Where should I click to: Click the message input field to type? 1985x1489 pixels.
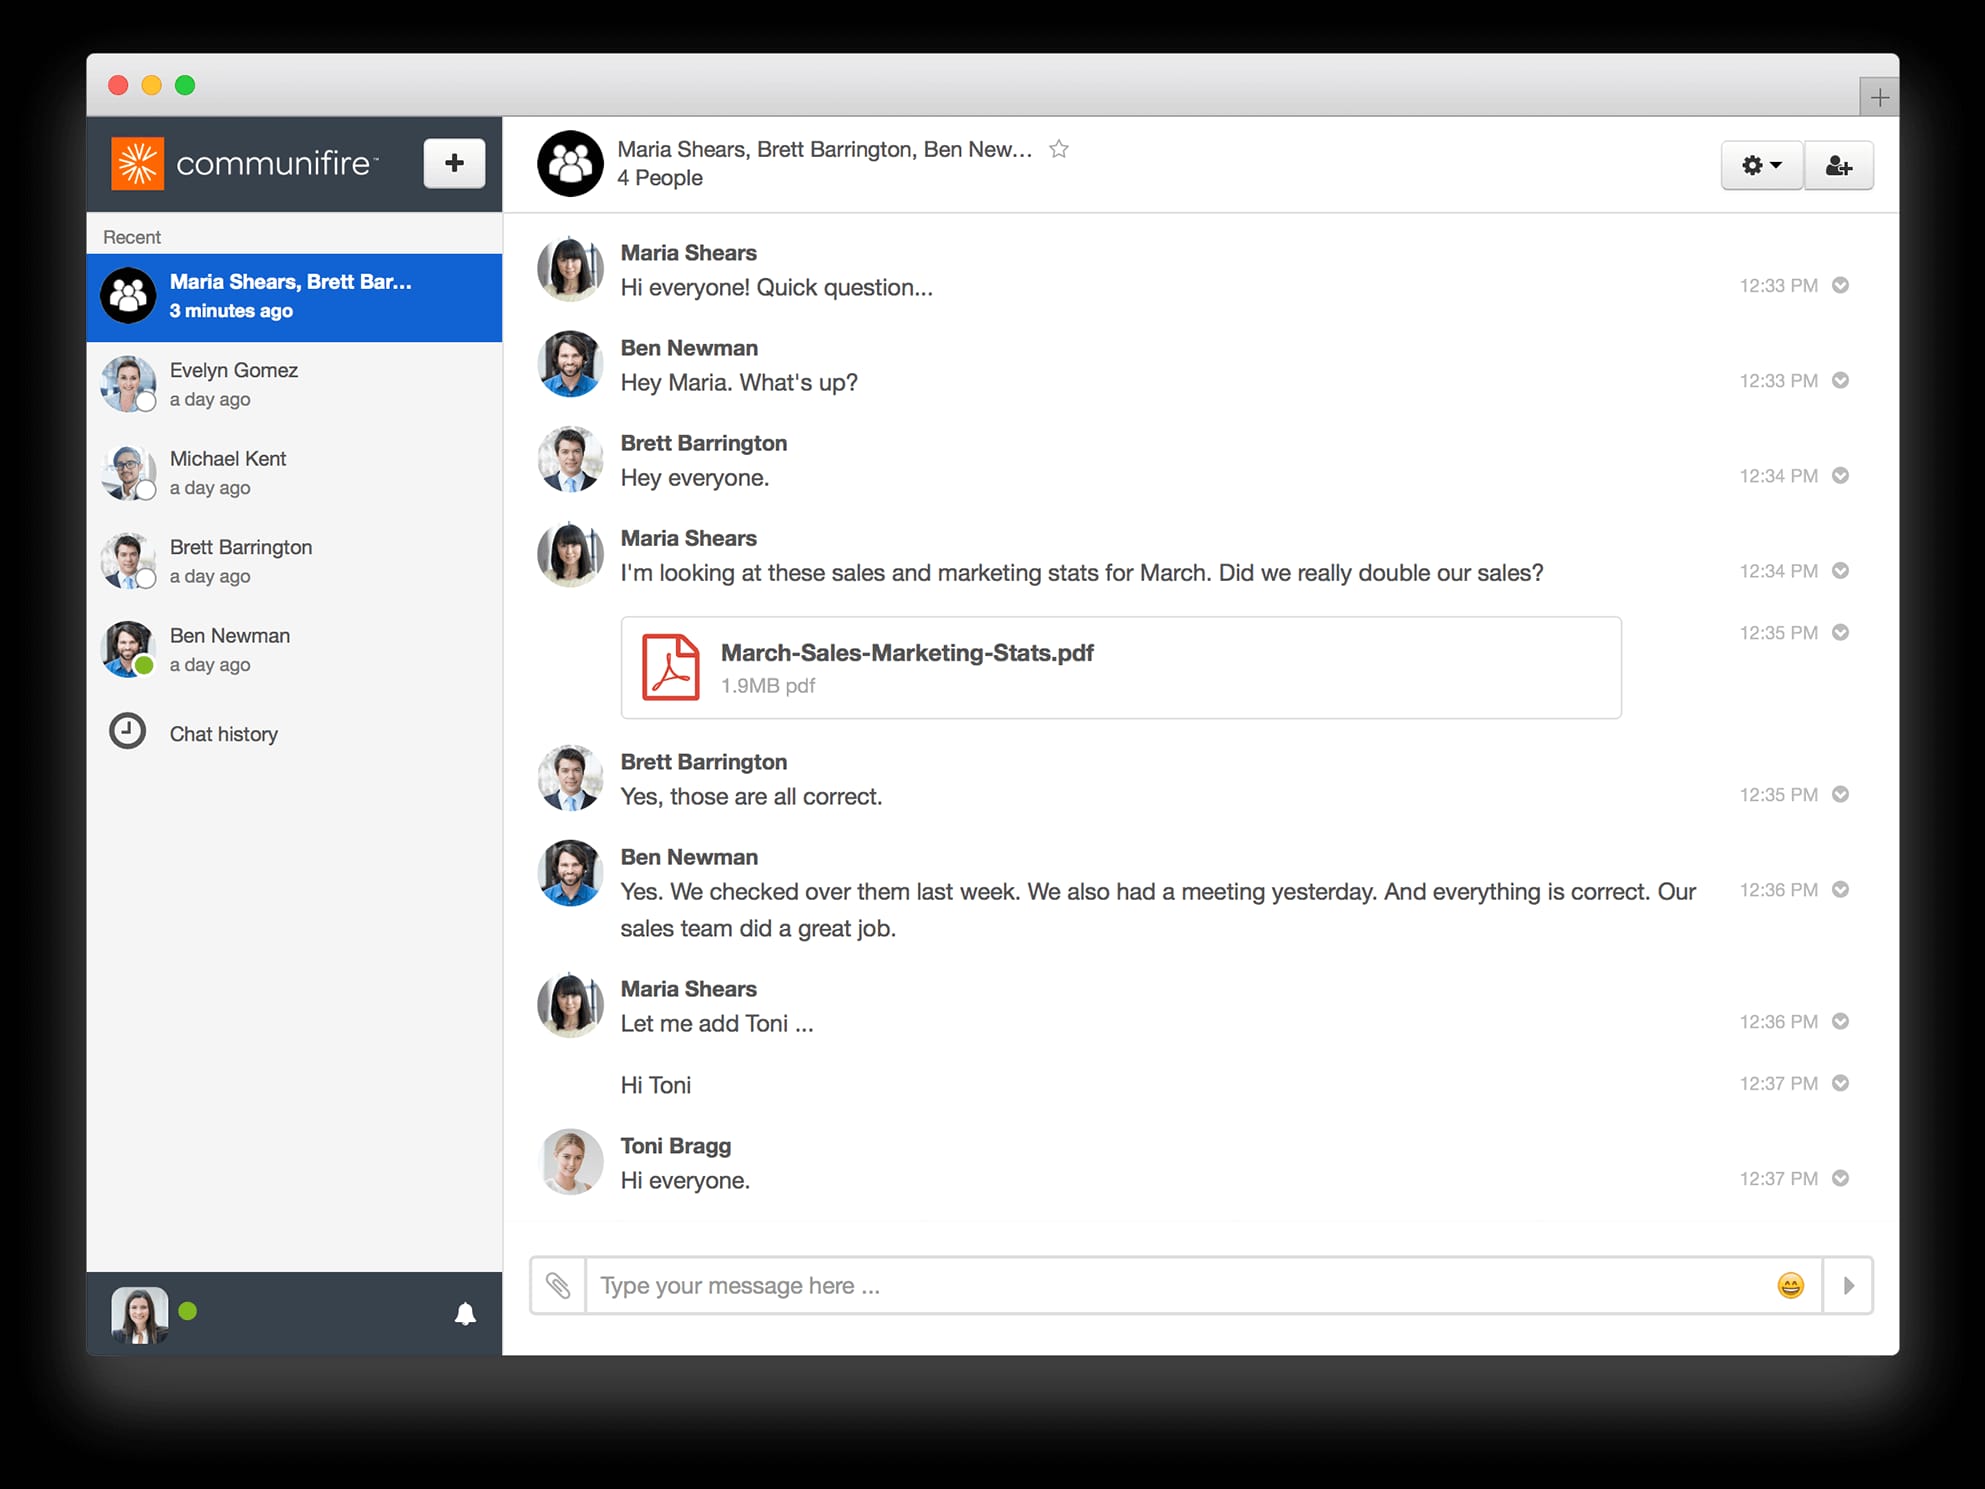point(1100,1285)
